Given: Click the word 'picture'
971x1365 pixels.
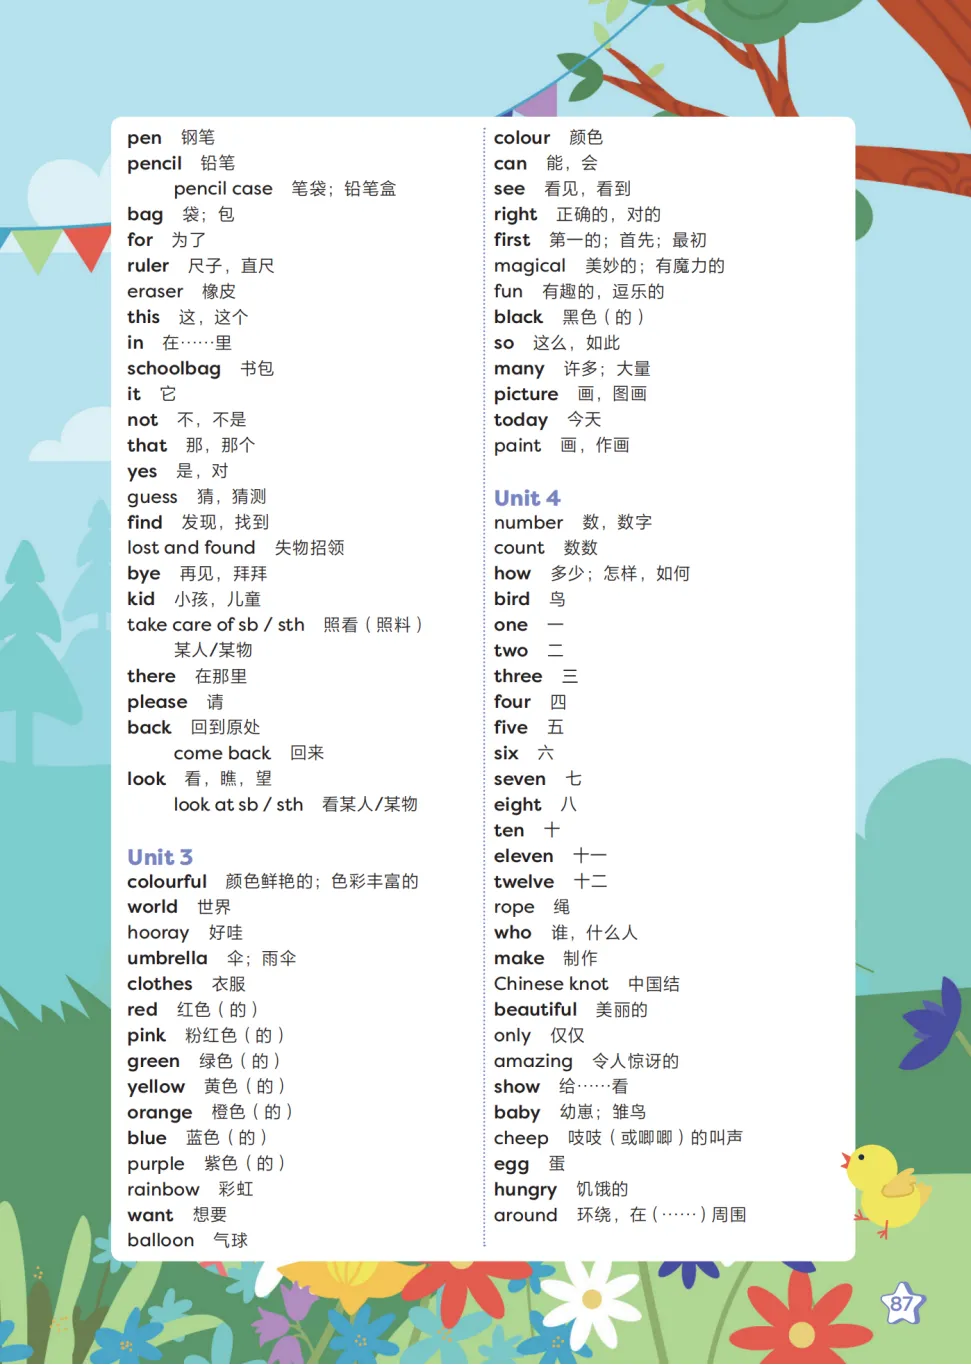Looking at the screenshot, I should (x=526, y=395).
